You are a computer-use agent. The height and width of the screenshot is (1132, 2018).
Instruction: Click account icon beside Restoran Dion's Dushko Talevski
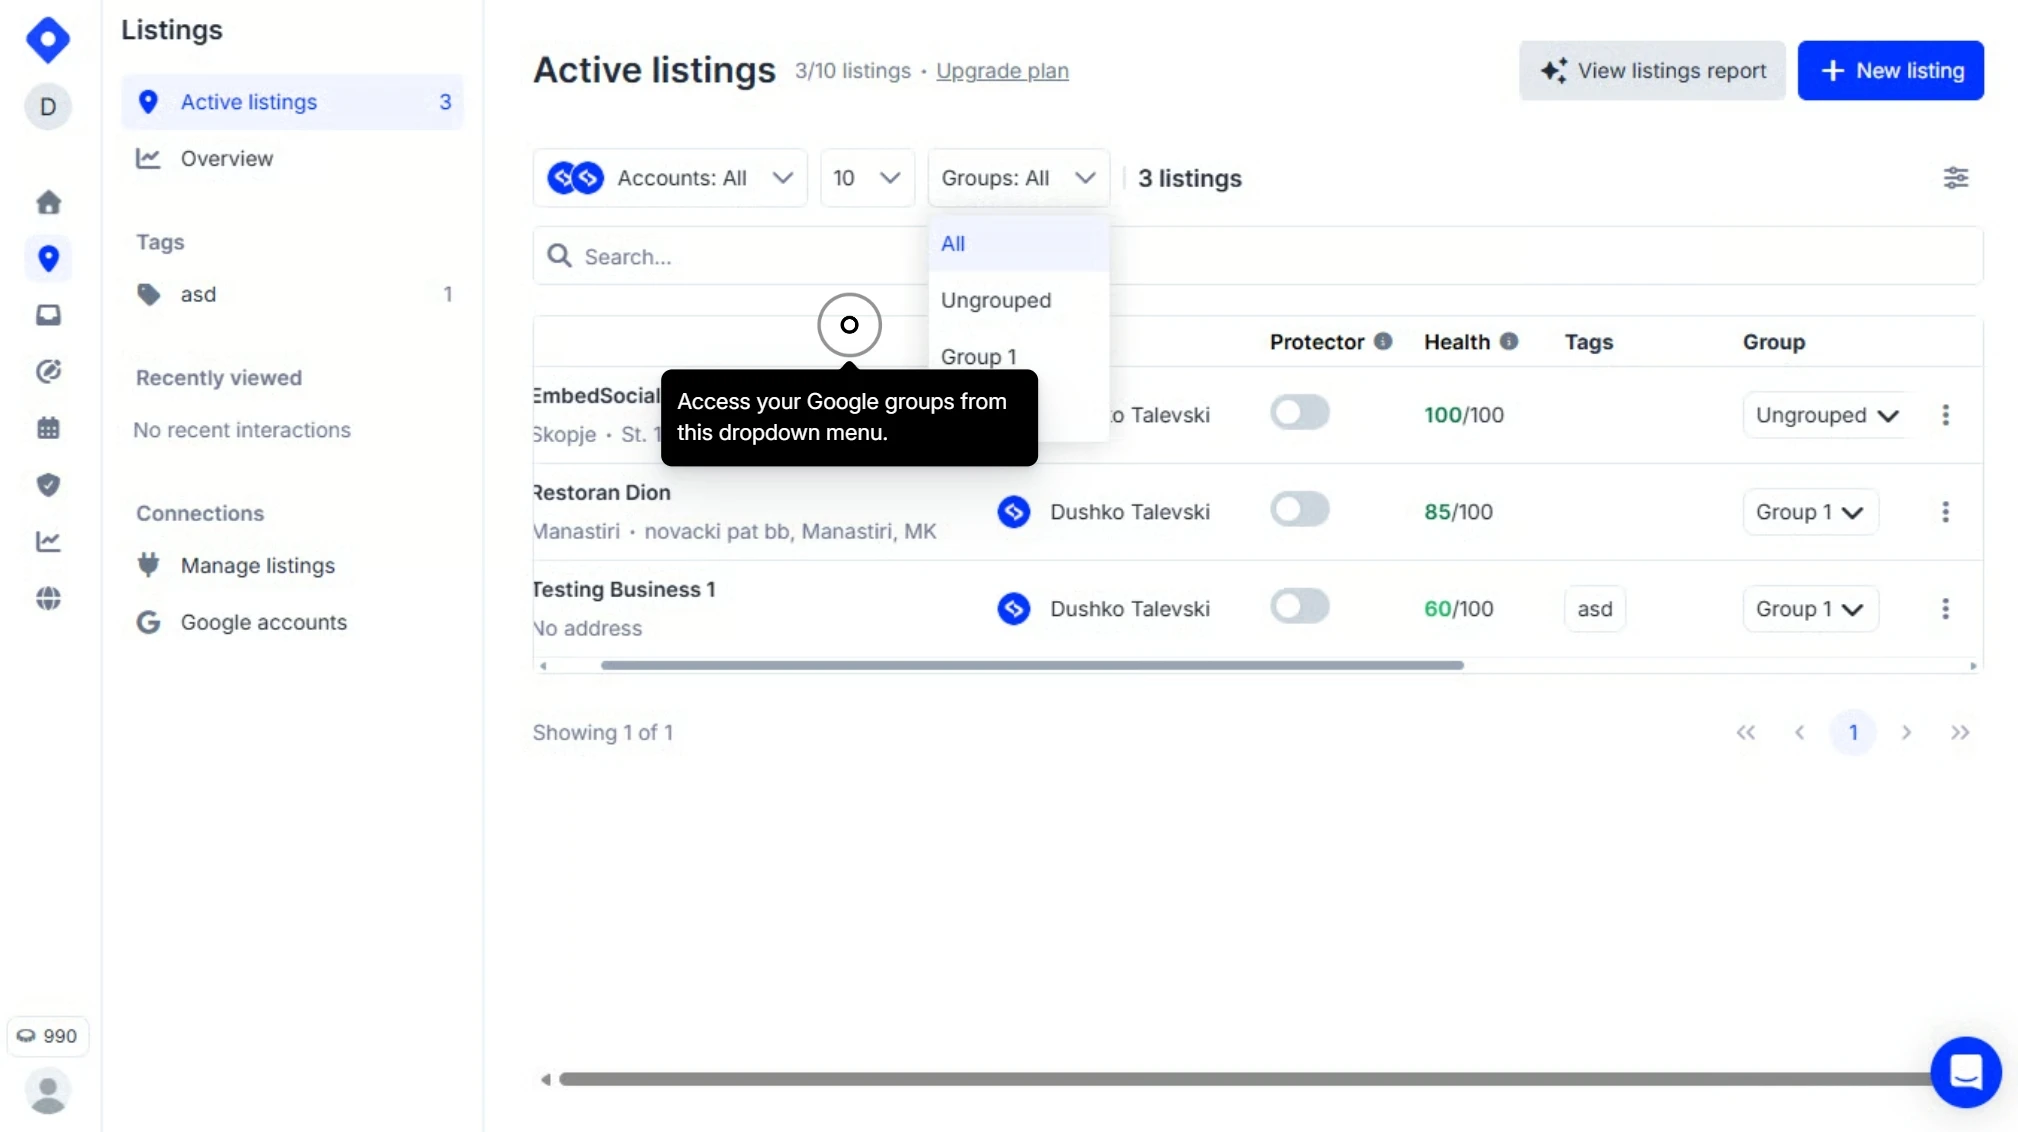coord(1013,512)
